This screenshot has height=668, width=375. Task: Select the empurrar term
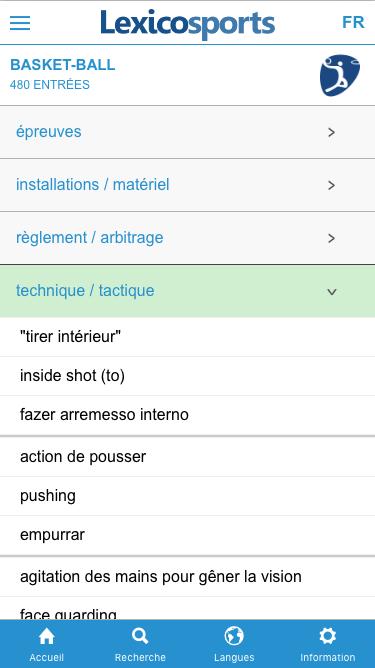[x=188, y=535]
